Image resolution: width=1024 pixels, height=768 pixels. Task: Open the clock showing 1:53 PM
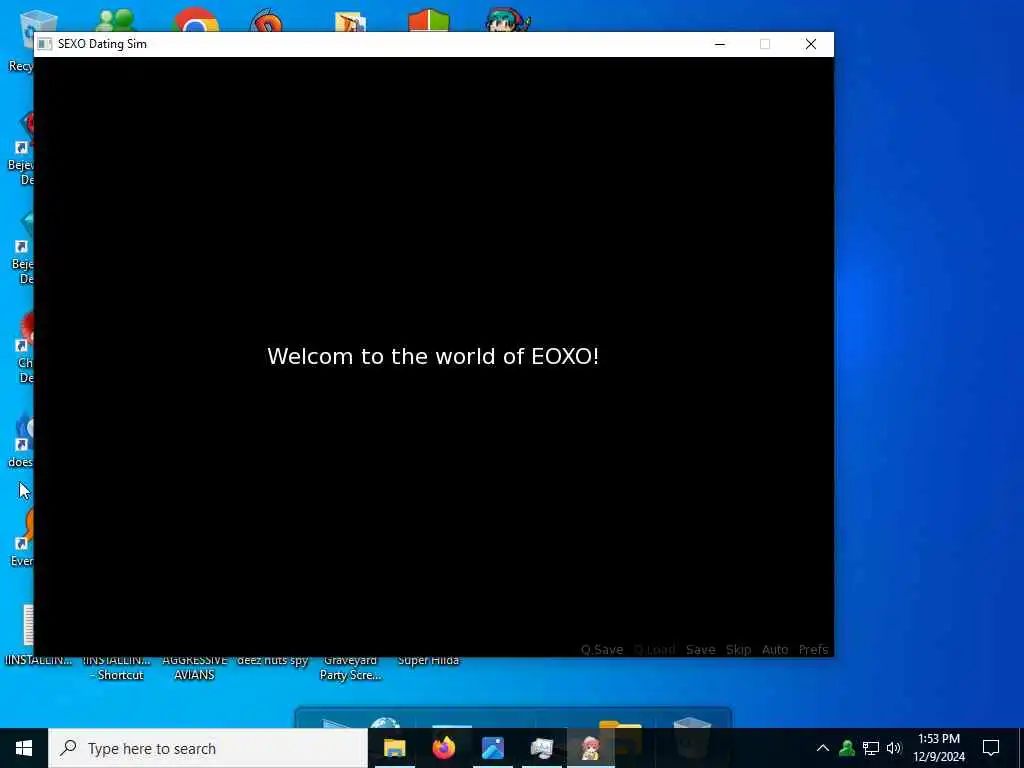tap(939, 748)
